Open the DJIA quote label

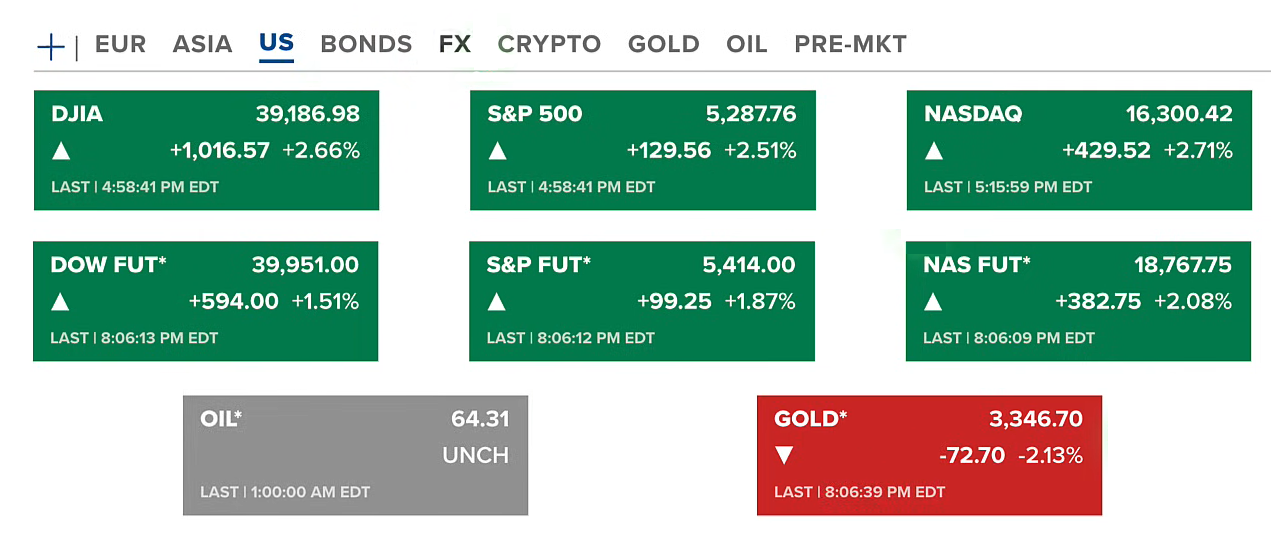77,114
